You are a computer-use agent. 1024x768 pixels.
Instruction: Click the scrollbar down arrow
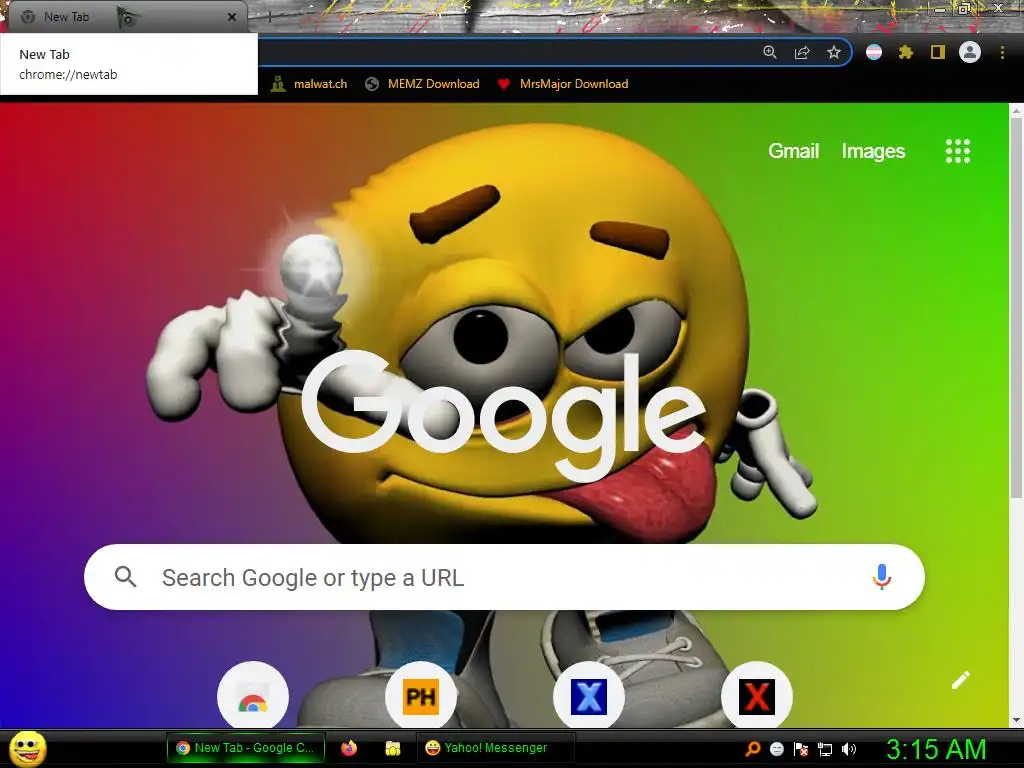tap(1016, 720)
